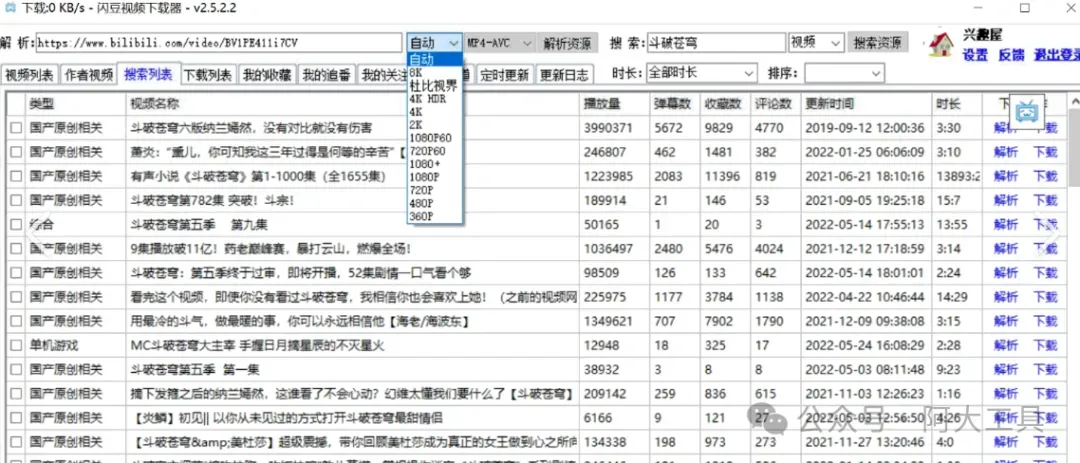Click 单机游戏 type cell
Viewport: 1080px width, 463px height.
tap(54, 346)
